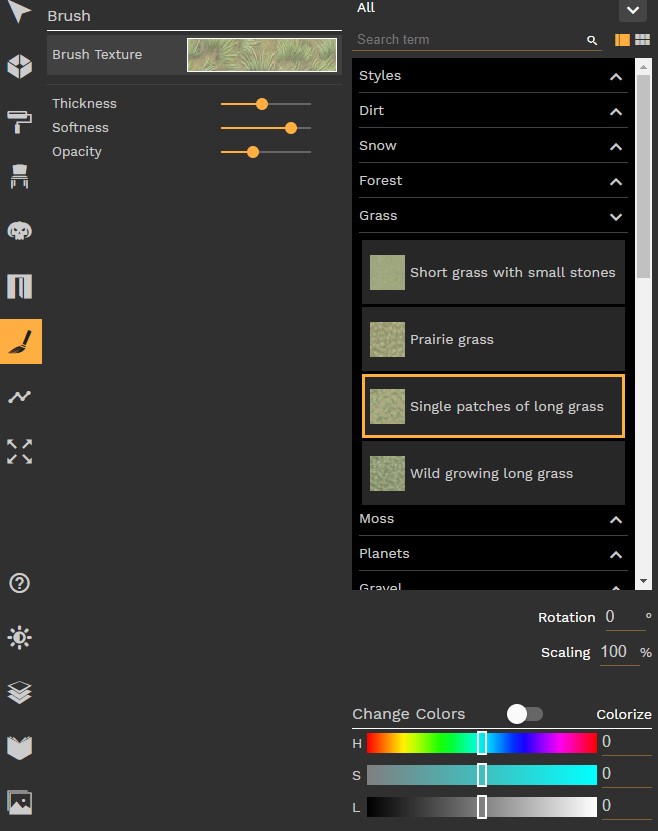Select Prairie grass texture
658x831 pixels.
click(x=493, y=340)
